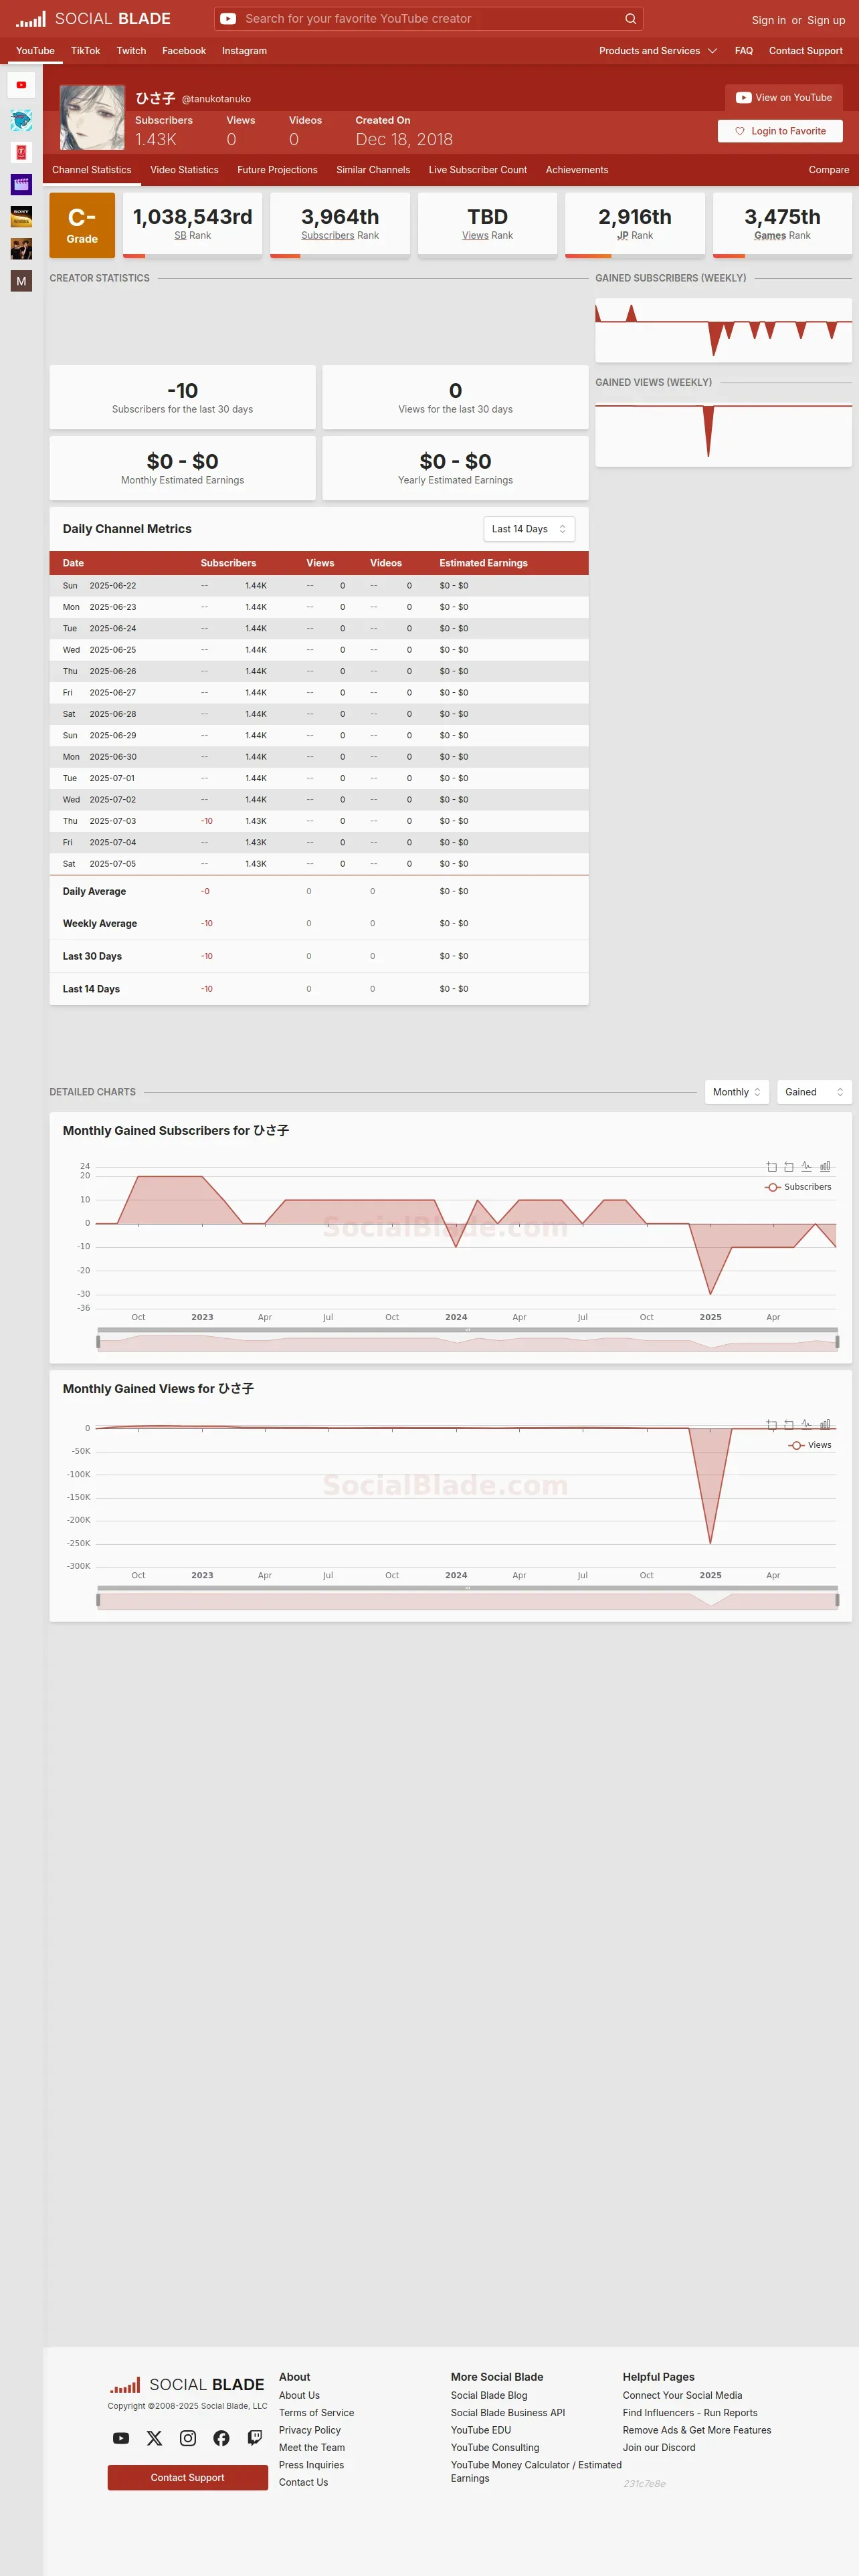Click left handle of Views chart slider
The height and width of the screenshot is (2576, 859).
point(98,1600)
